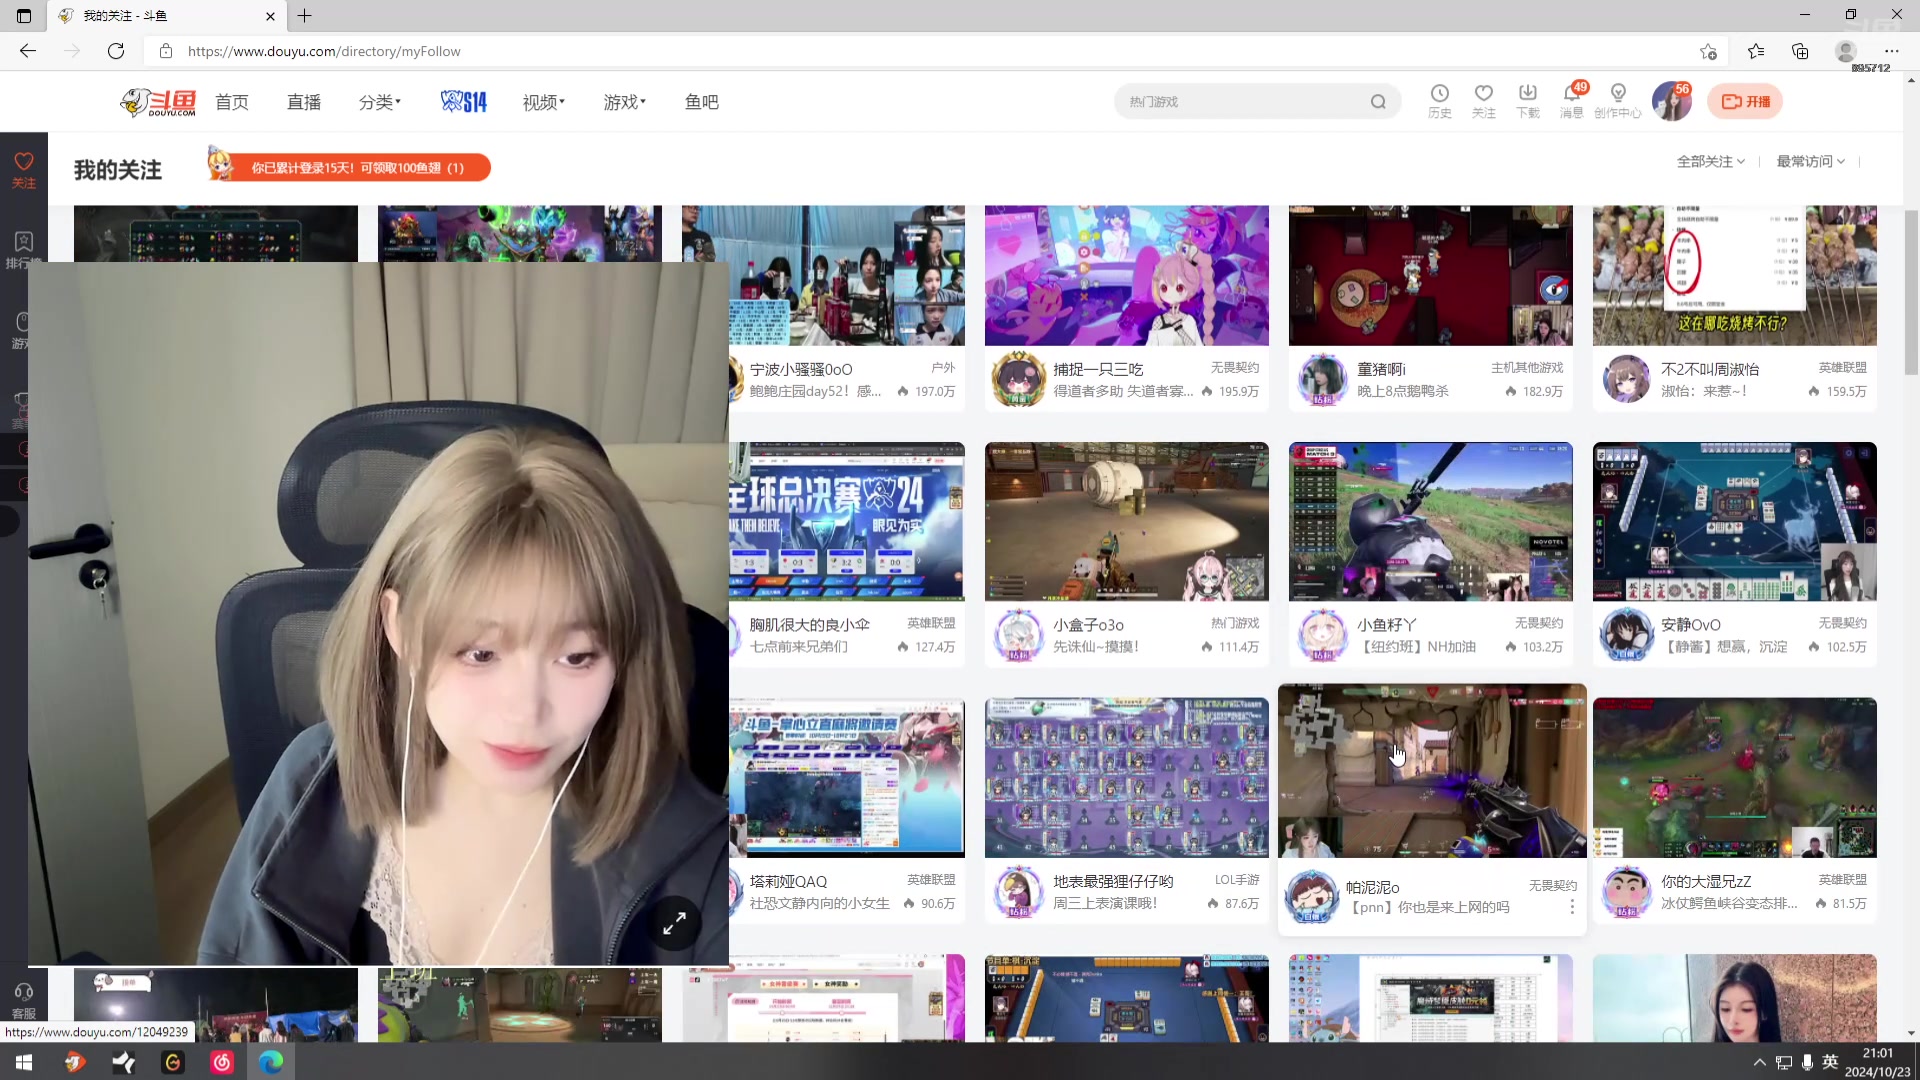The image size is (1920, 1080).
Task: Expand the 游戏 menu
Action: tap(625, 102)
